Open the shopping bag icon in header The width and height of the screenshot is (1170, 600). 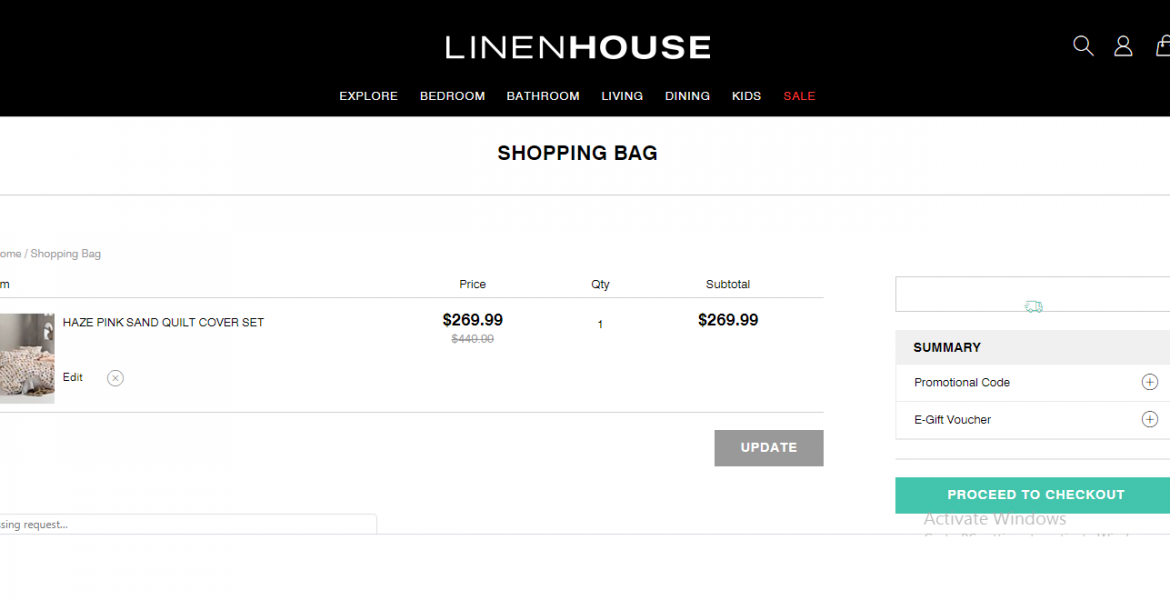[1163, 46]
